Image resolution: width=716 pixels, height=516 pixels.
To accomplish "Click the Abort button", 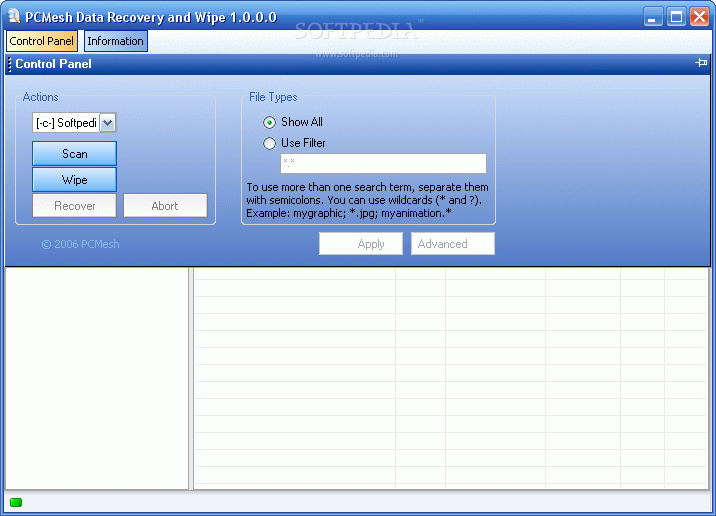I will click(165, 205).
